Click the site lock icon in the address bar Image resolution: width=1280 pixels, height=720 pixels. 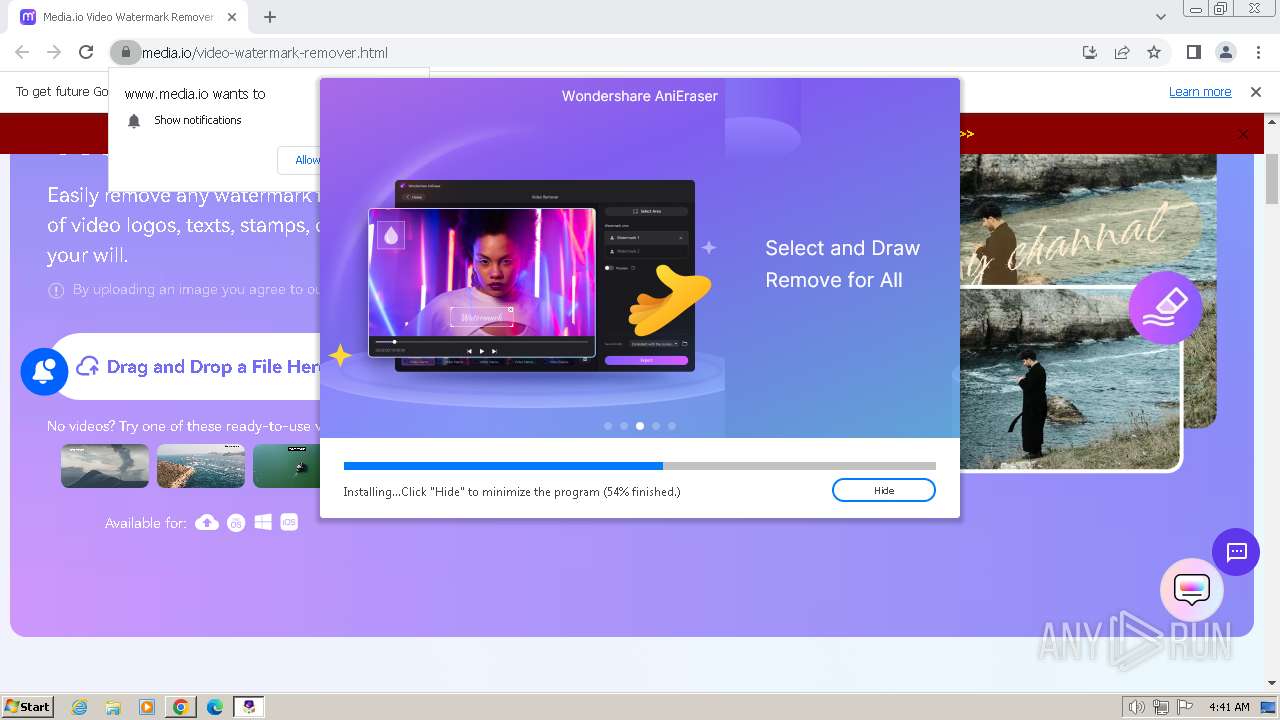pyautogui.click(x=124, y=52)
